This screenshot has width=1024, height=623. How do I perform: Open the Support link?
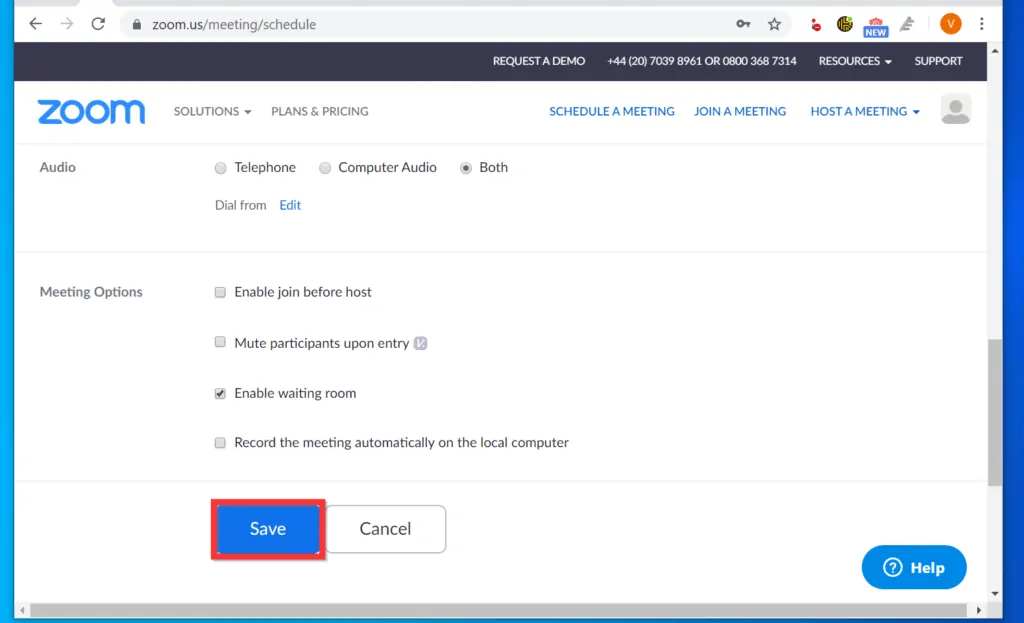(x=938, y=61)
